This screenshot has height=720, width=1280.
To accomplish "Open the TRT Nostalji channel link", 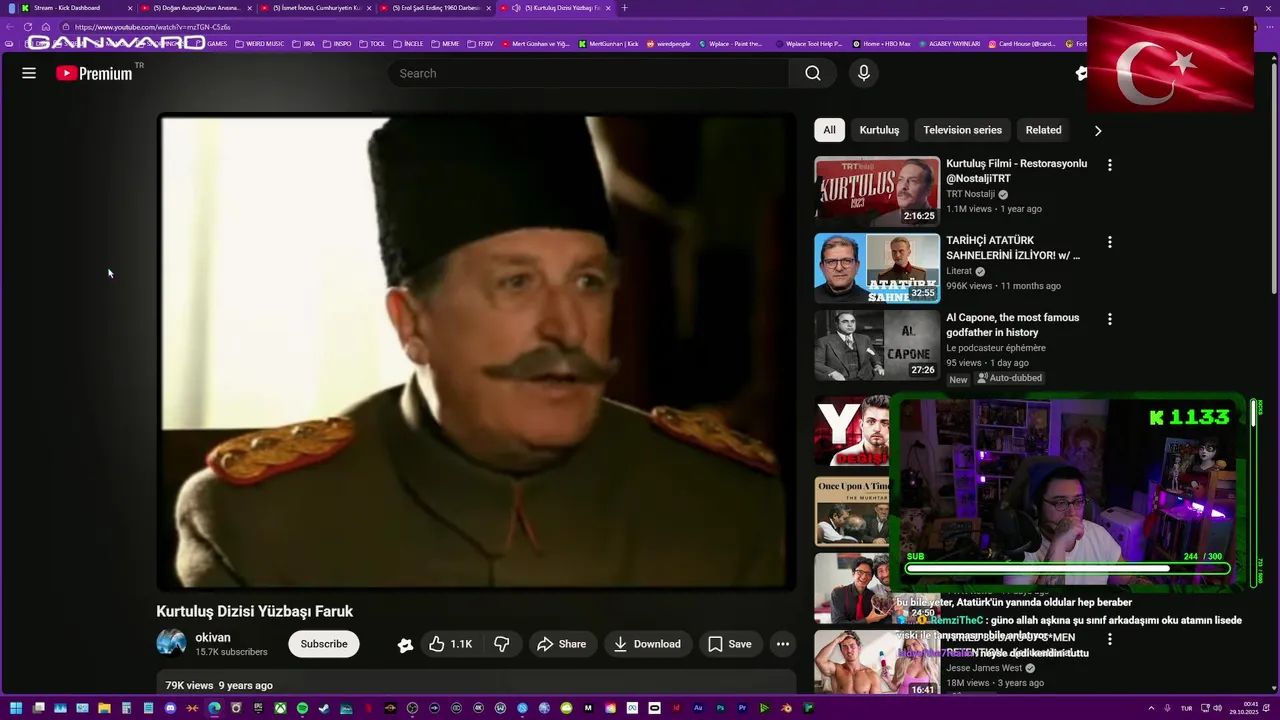I will click(970, 194).
